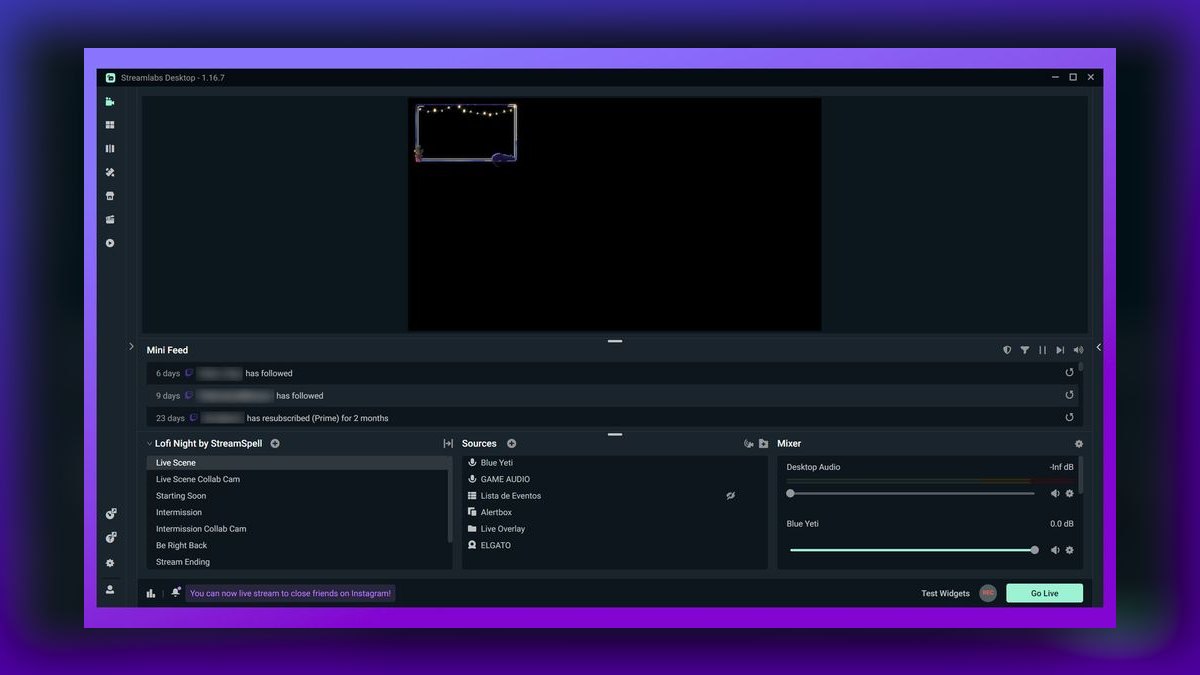Select the Live Scene Collab Cam scene

point(298,479)
